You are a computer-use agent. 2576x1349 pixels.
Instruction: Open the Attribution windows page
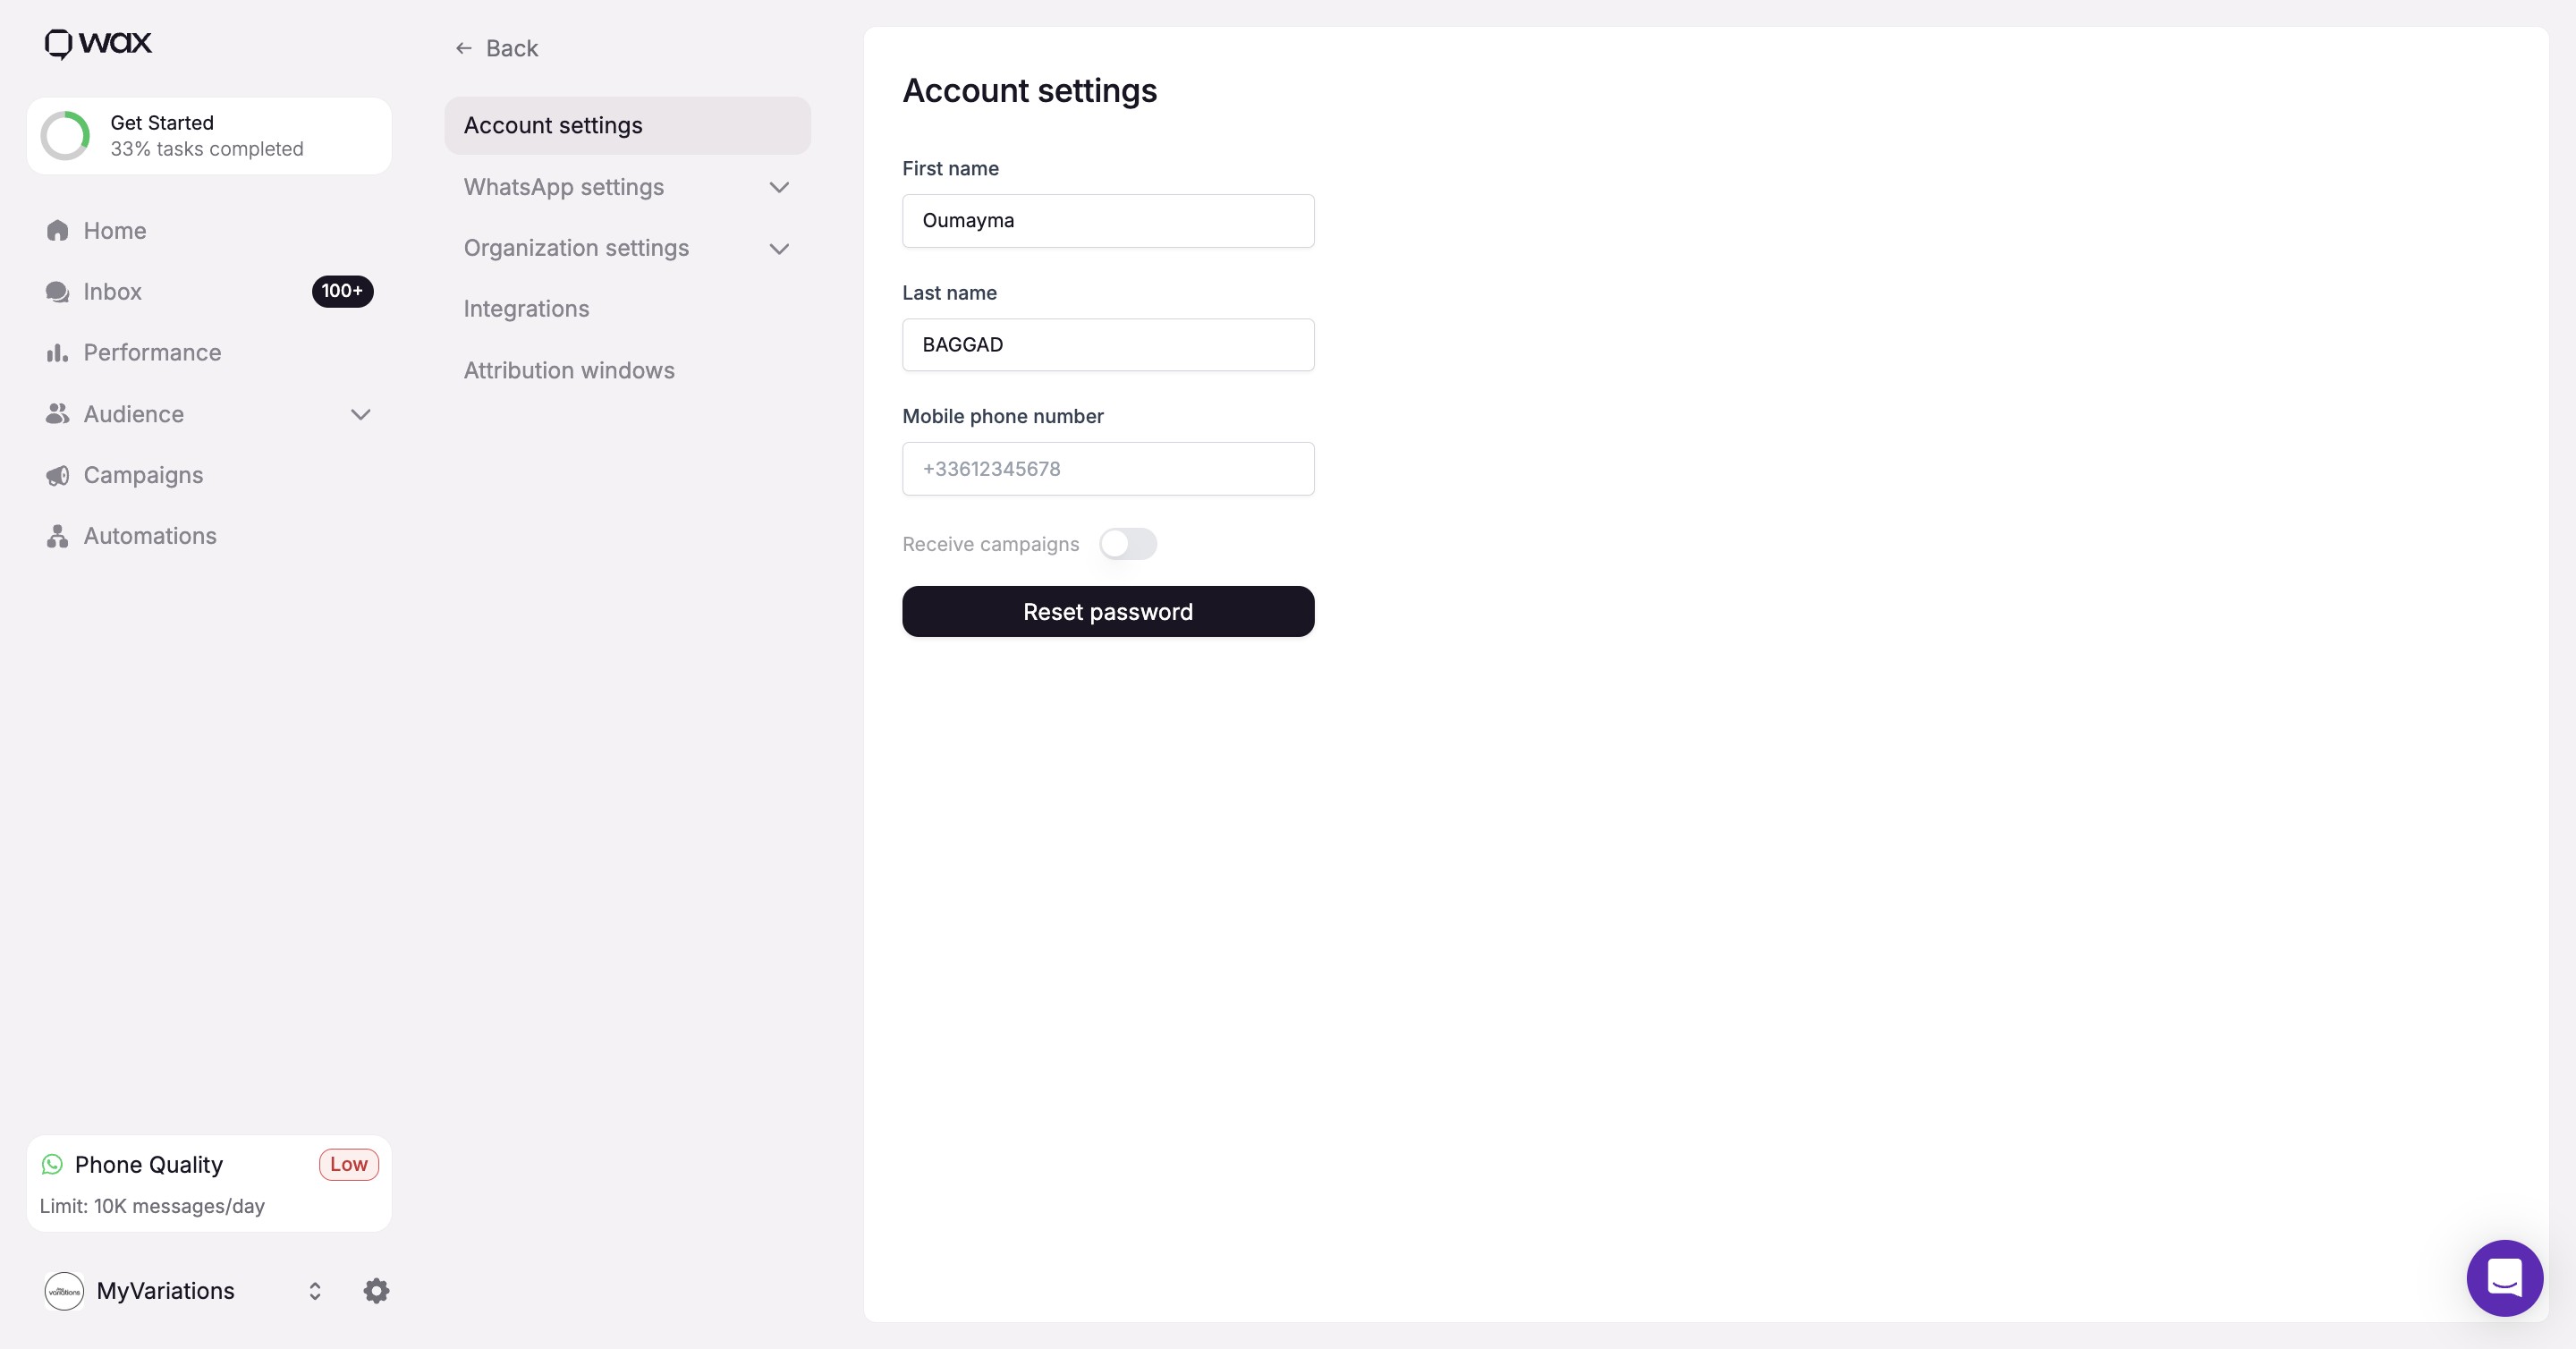coord(627,370)
